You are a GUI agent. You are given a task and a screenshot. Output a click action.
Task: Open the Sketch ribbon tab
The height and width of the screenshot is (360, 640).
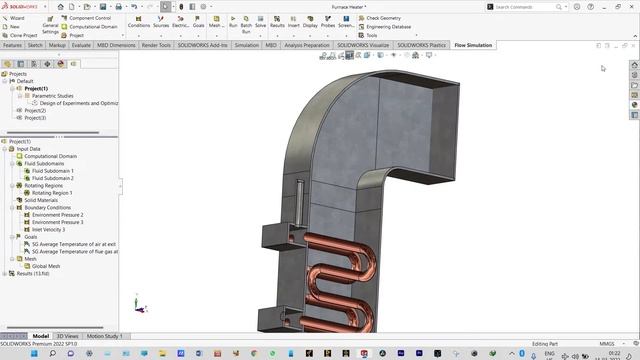pyautogui.click(x=35, y=45)
